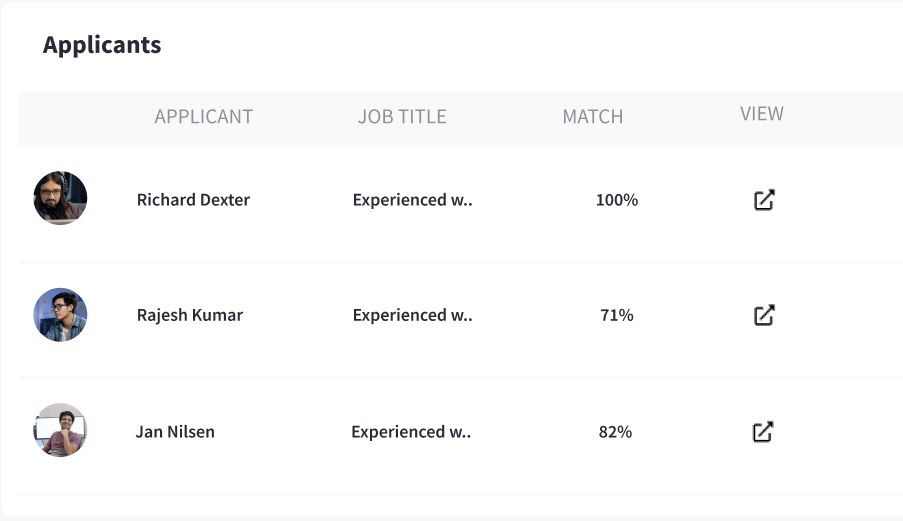Click Rajesh Kumar's truncated job title
The width and height of the screenshot is (903, 521).
[412, 315]
